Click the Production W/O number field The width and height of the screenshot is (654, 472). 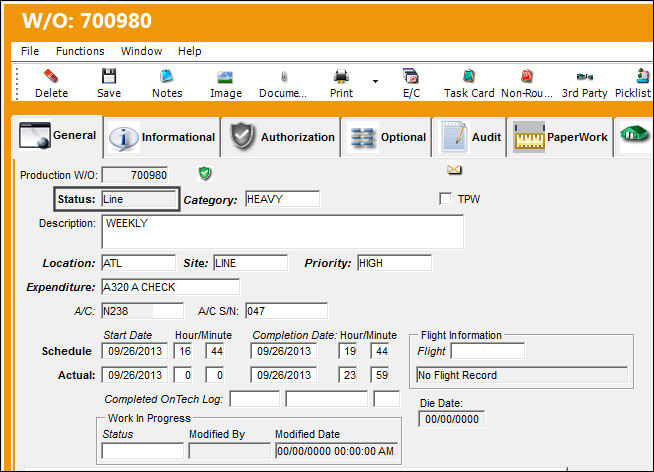coord(135,175)
